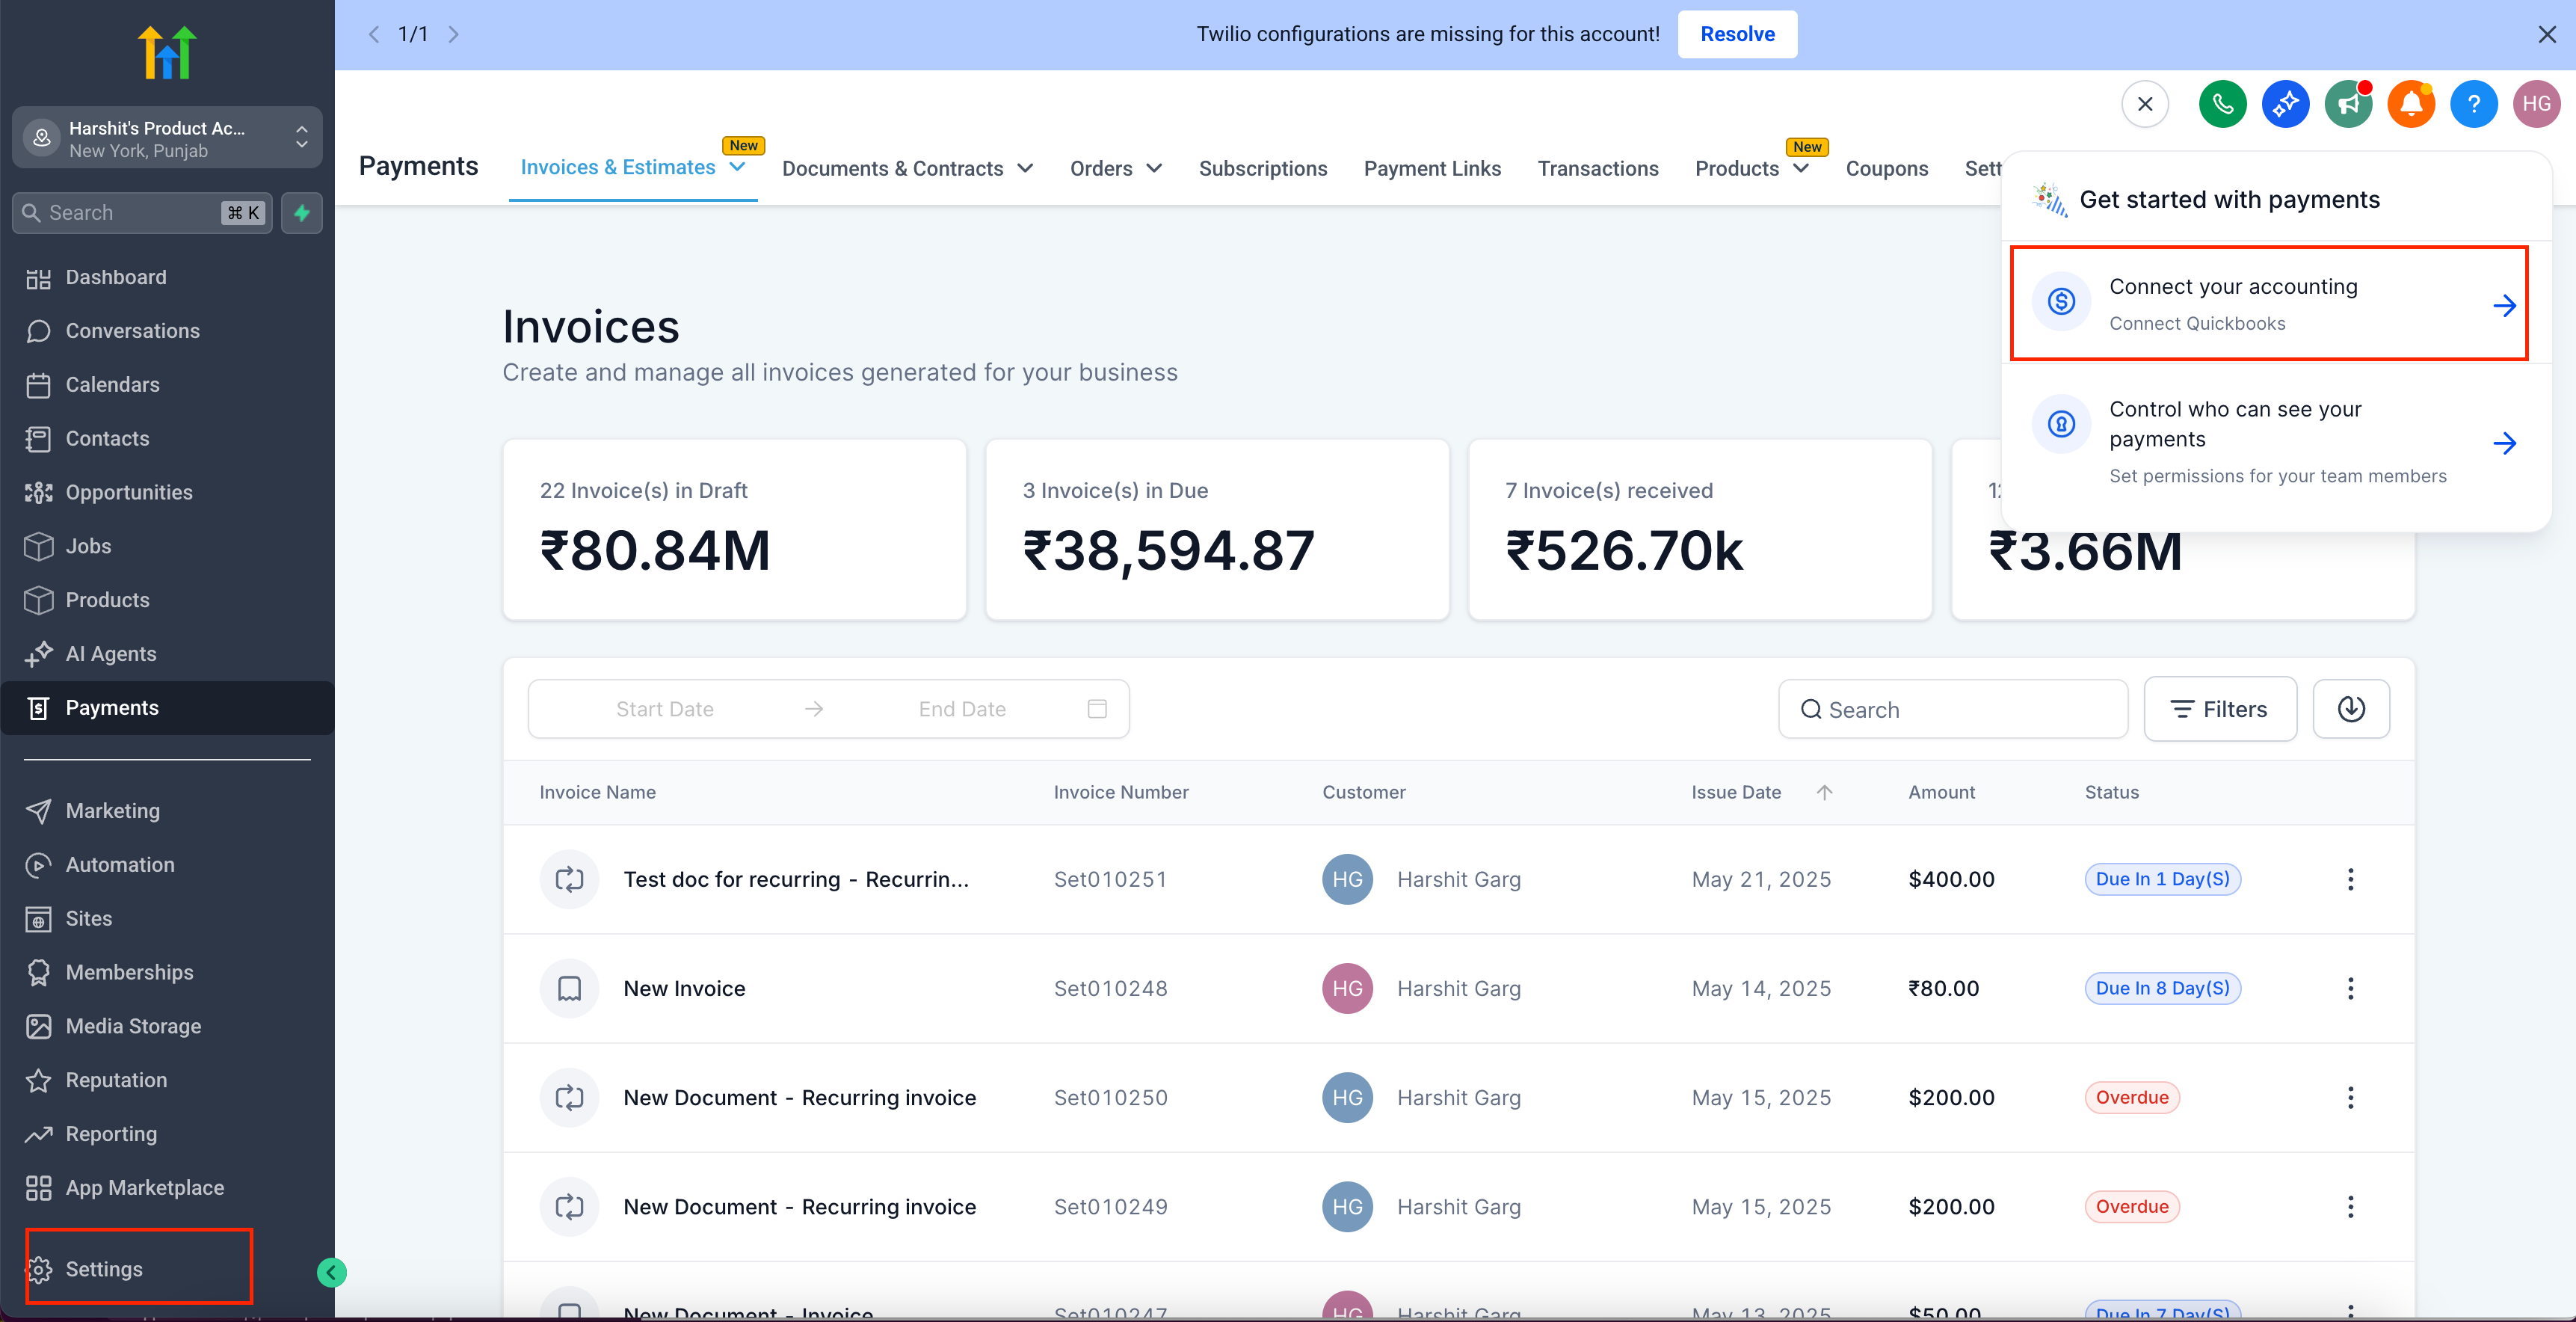Click Connect your accounting card
Viewport: 2576px width, 1322px height.
pos(2268,303)
